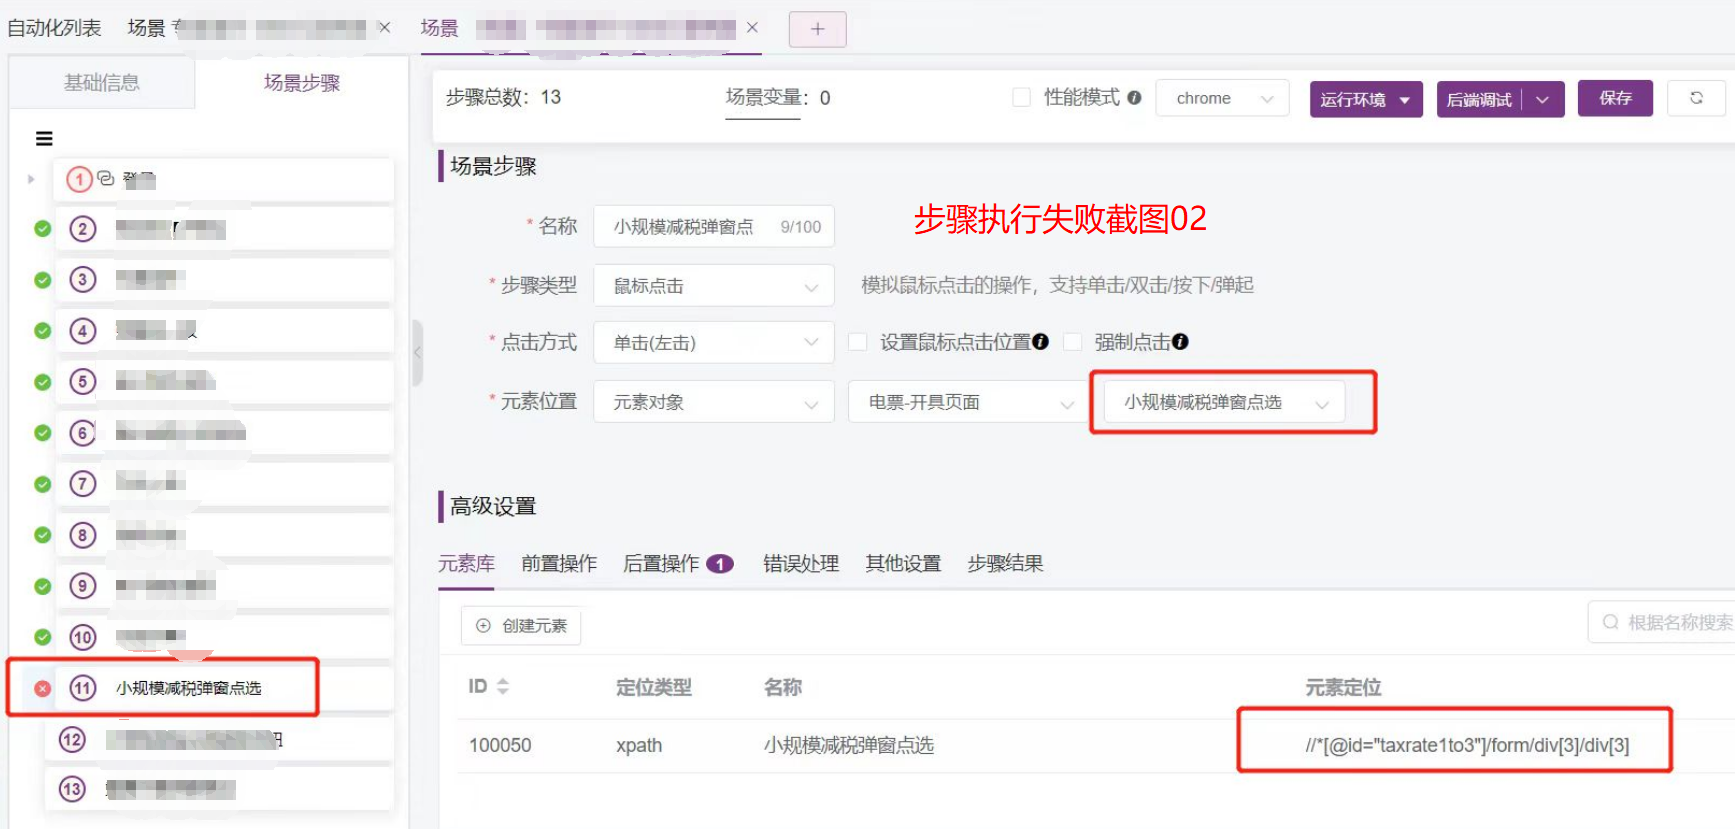Click the refresh icon button beside 保存

[x=1696, y=98]
